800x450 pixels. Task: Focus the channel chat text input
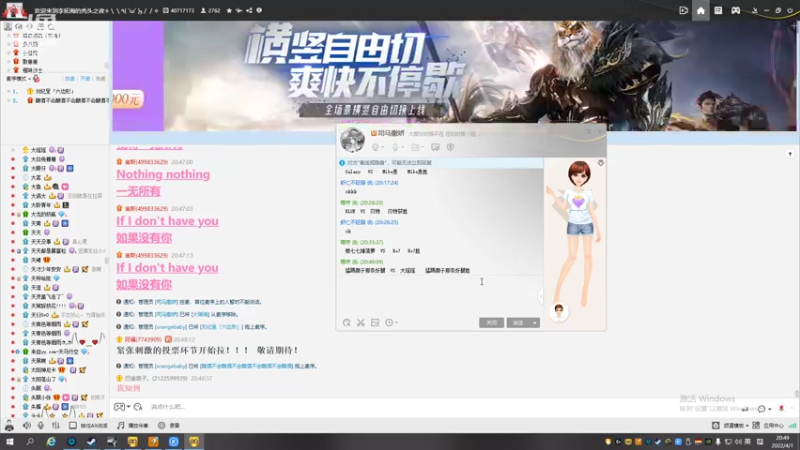(x=434, y=407)
